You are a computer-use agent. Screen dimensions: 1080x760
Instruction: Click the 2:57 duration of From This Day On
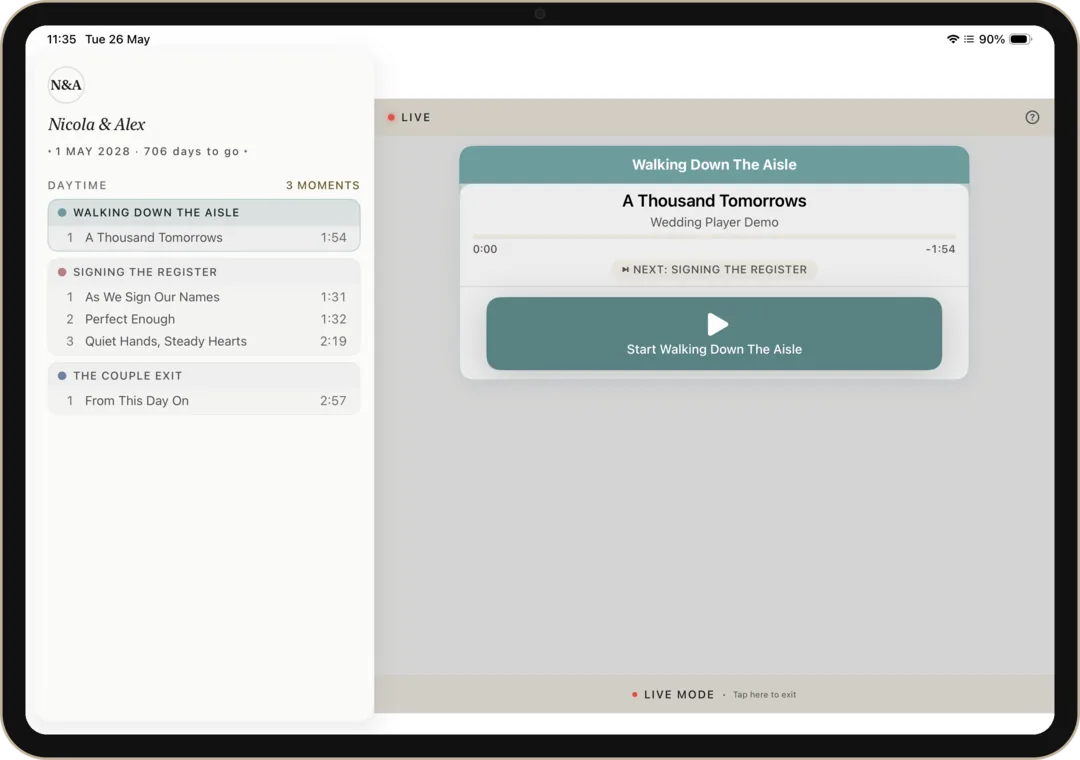pos(333,400)
